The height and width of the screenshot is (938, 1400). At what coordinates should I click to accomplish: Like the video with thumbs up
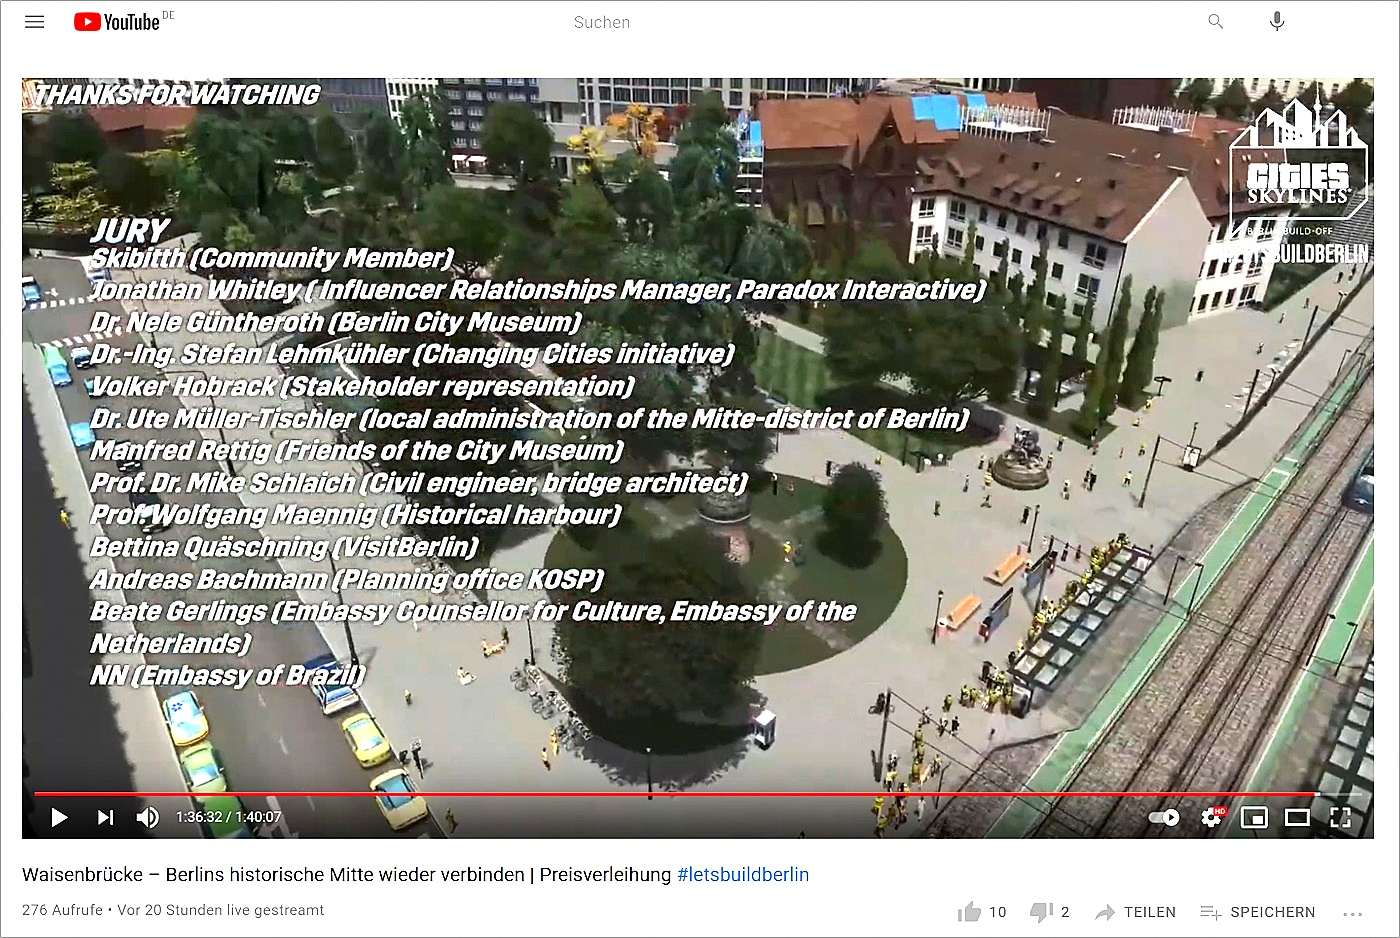point(969,911)
